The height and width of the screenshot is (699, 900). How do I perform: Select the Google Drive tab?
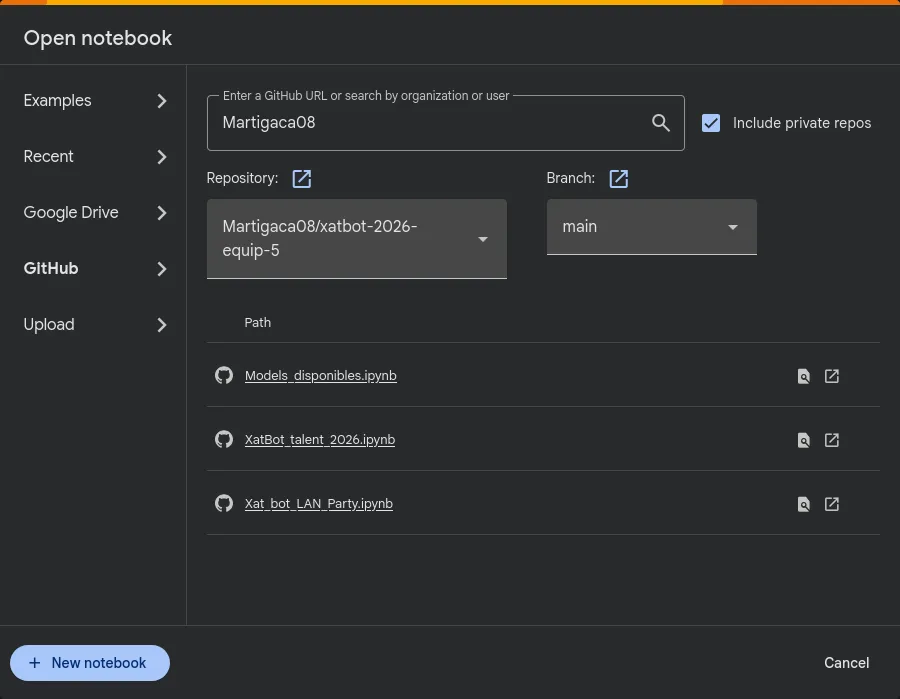click(94, 213)
